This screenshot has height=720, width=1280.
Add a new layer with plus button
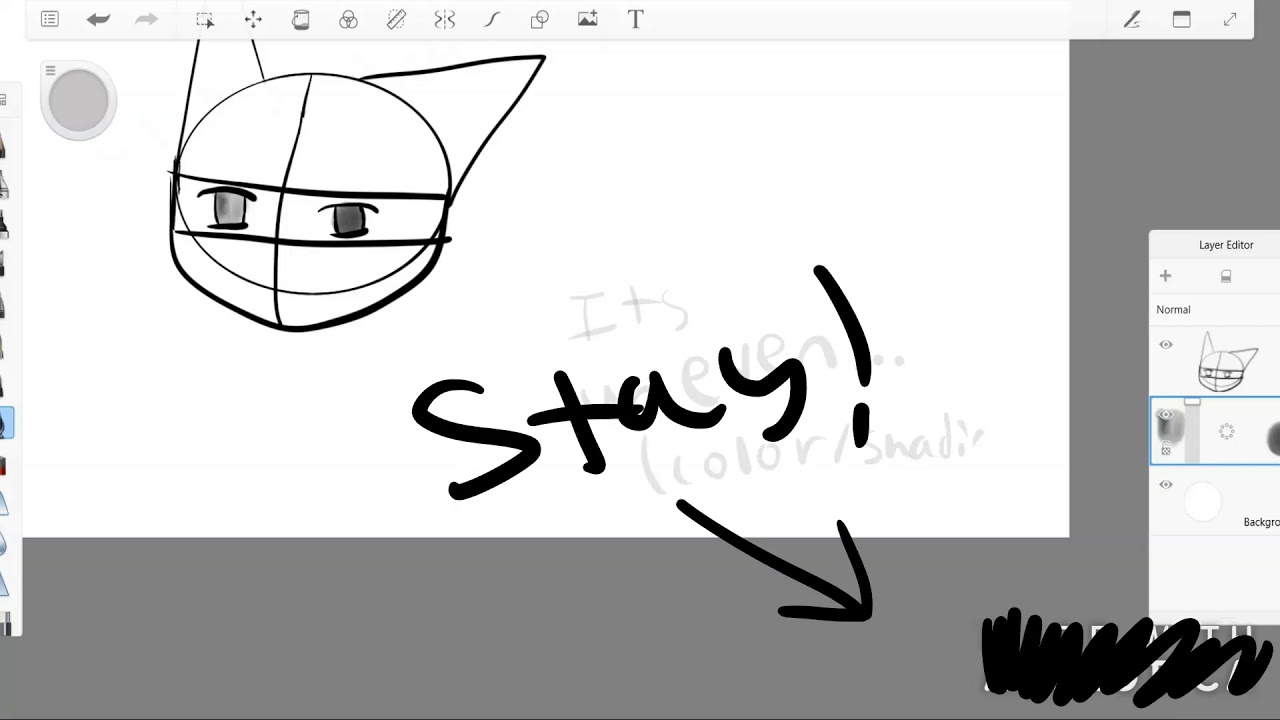(x=1166, y=276)
